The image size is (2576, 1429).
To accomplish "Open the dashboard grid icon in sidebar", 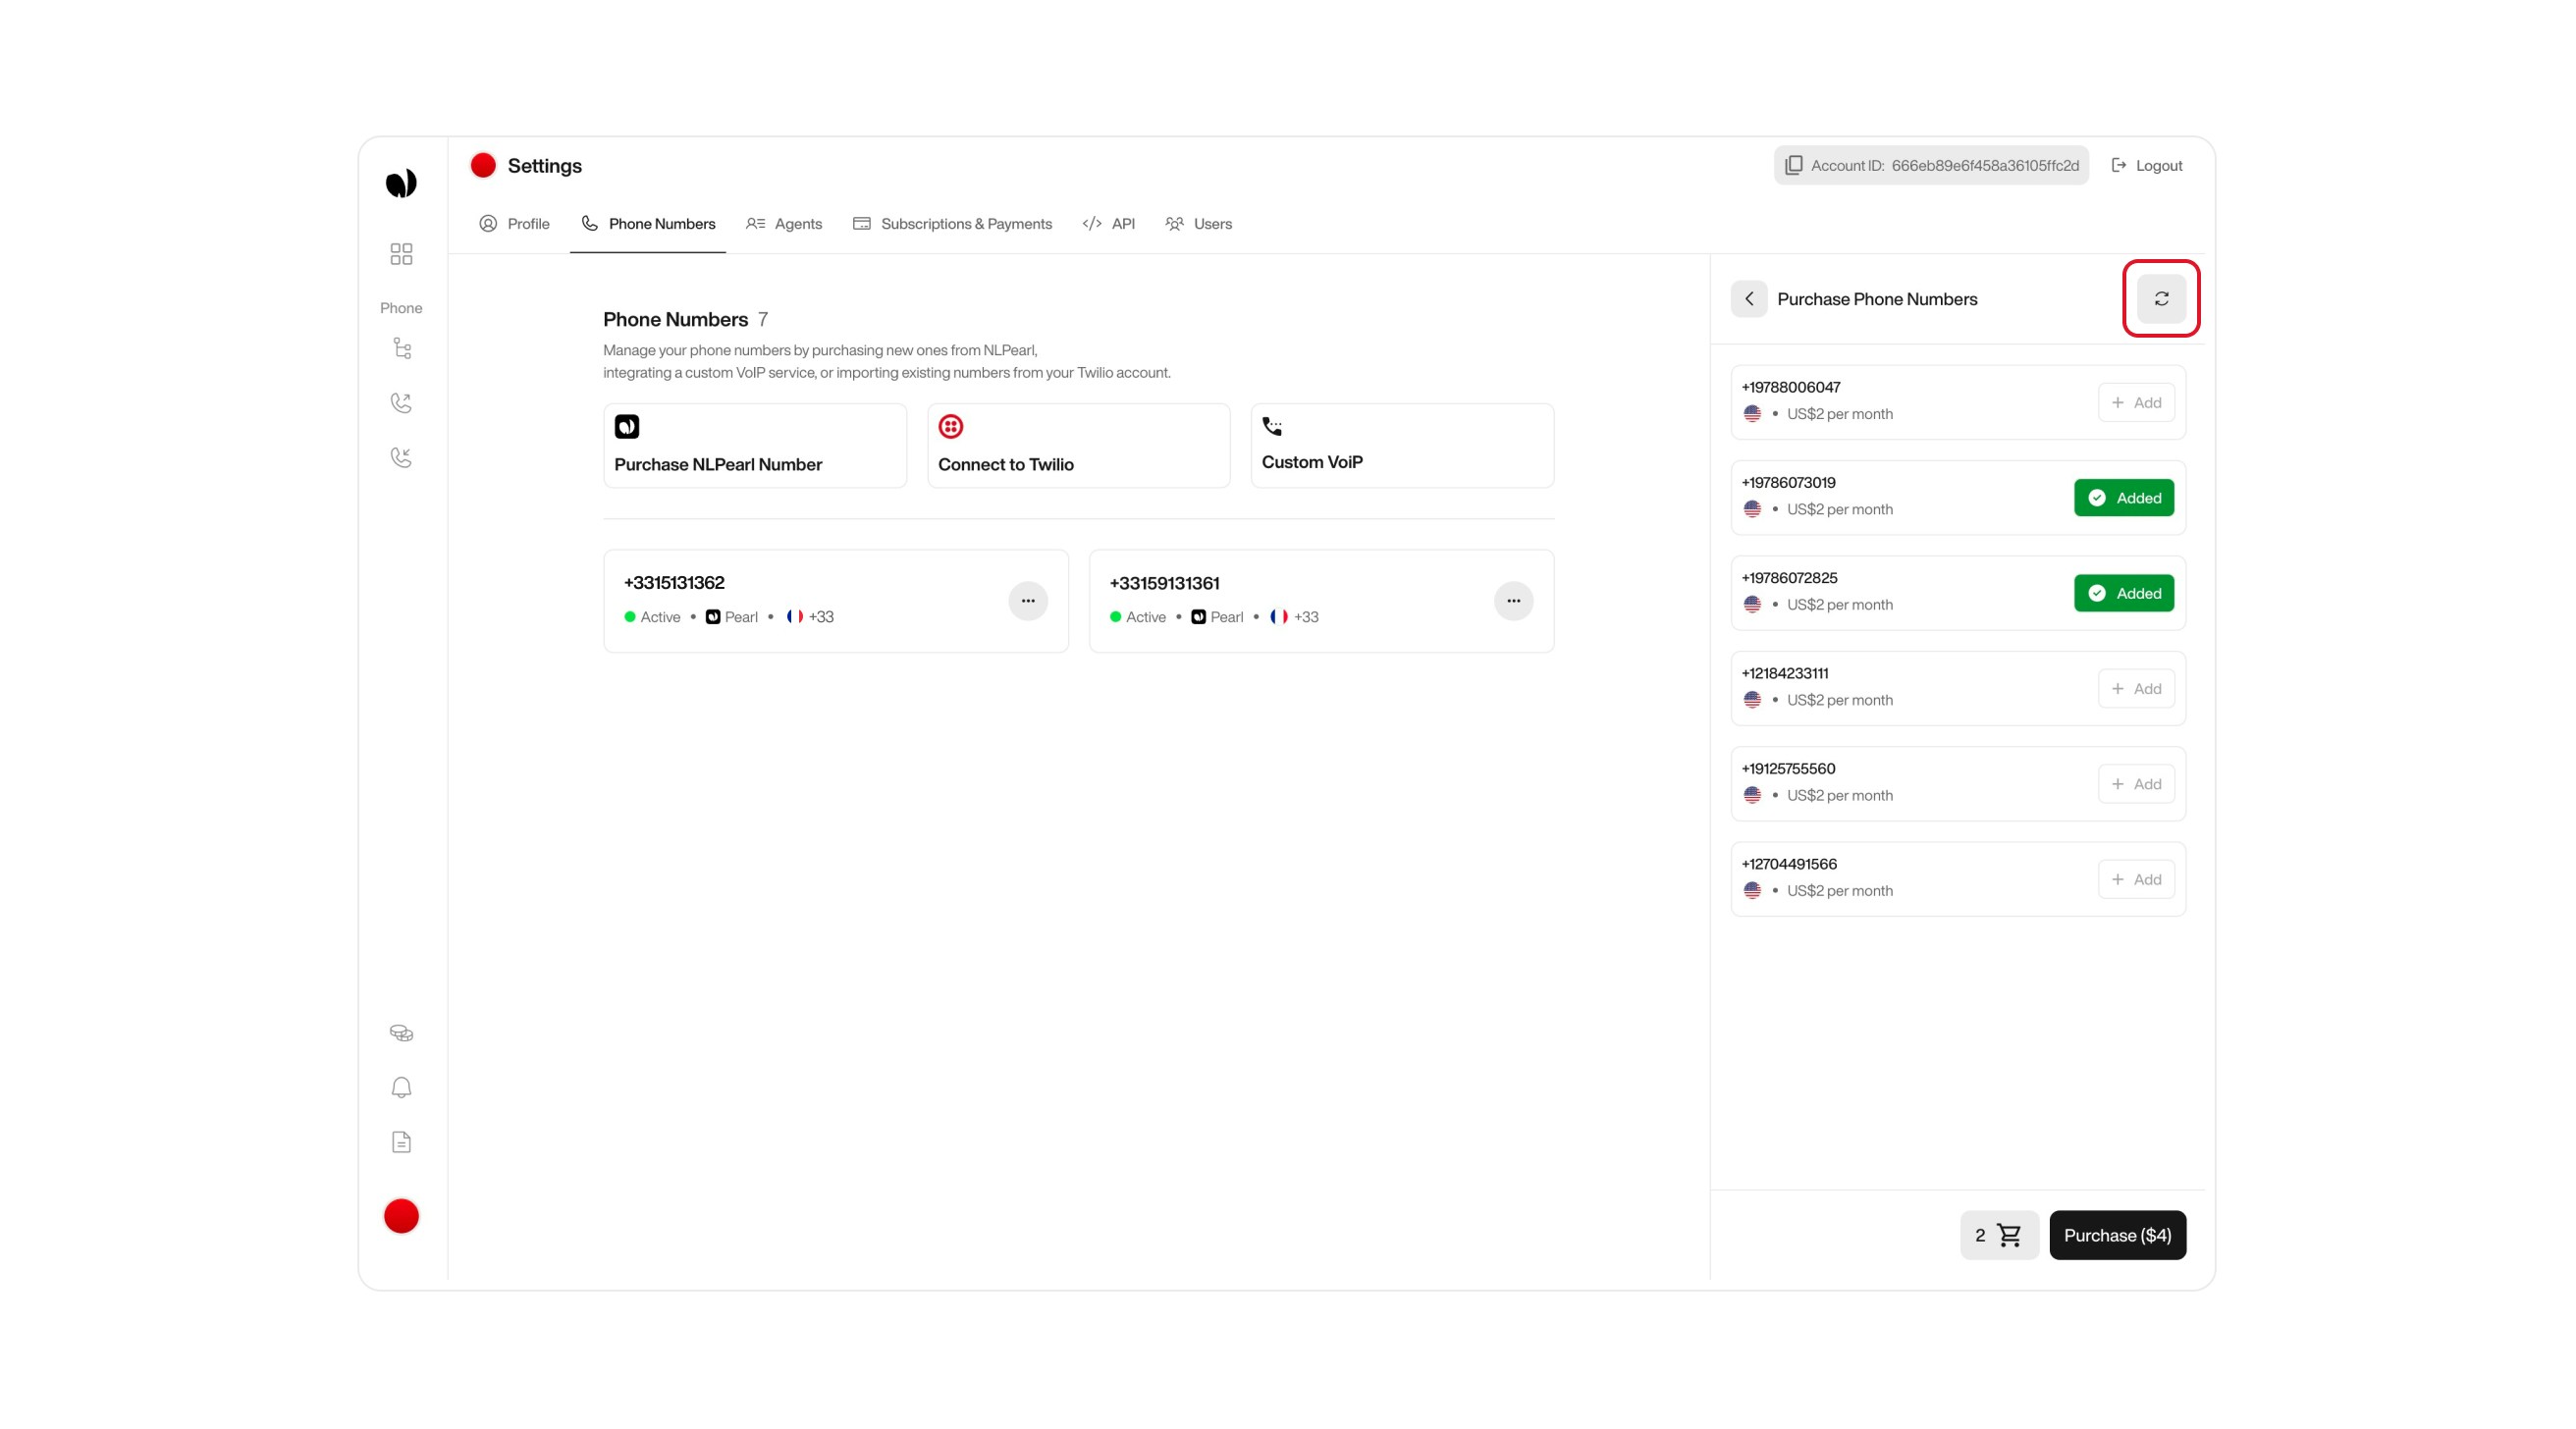I will coord(401,254).
